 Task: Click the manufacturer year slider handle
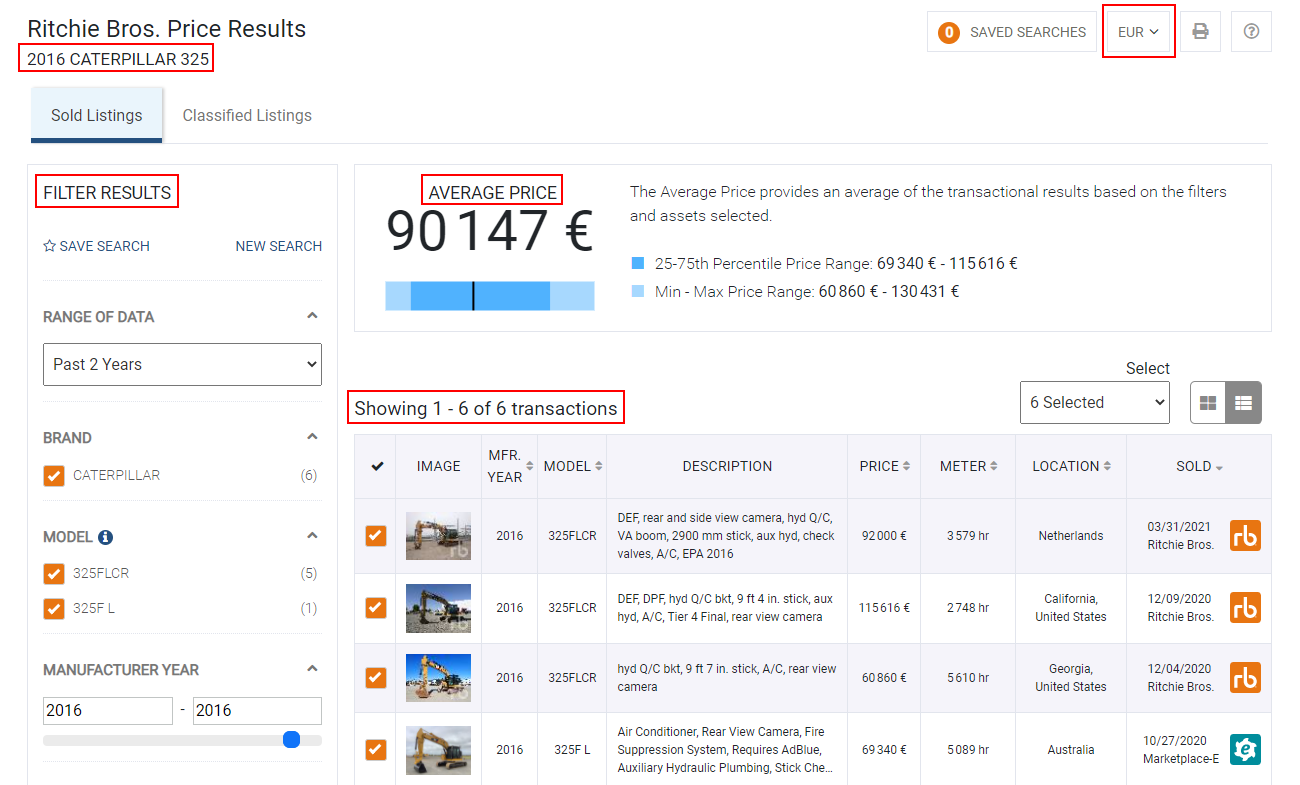(x=291, y=739)
